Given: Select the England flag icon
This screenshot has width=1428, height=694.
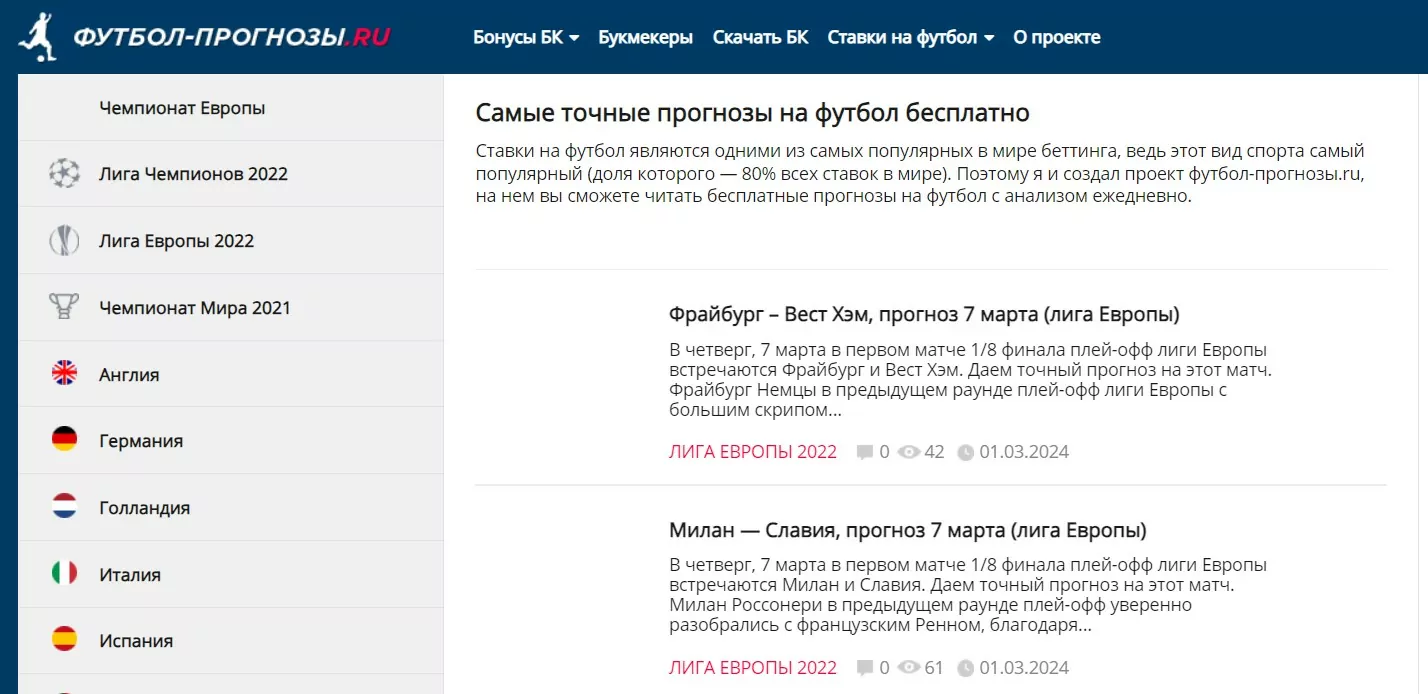Looking at the screenshot, I should (x=64, y=374).
